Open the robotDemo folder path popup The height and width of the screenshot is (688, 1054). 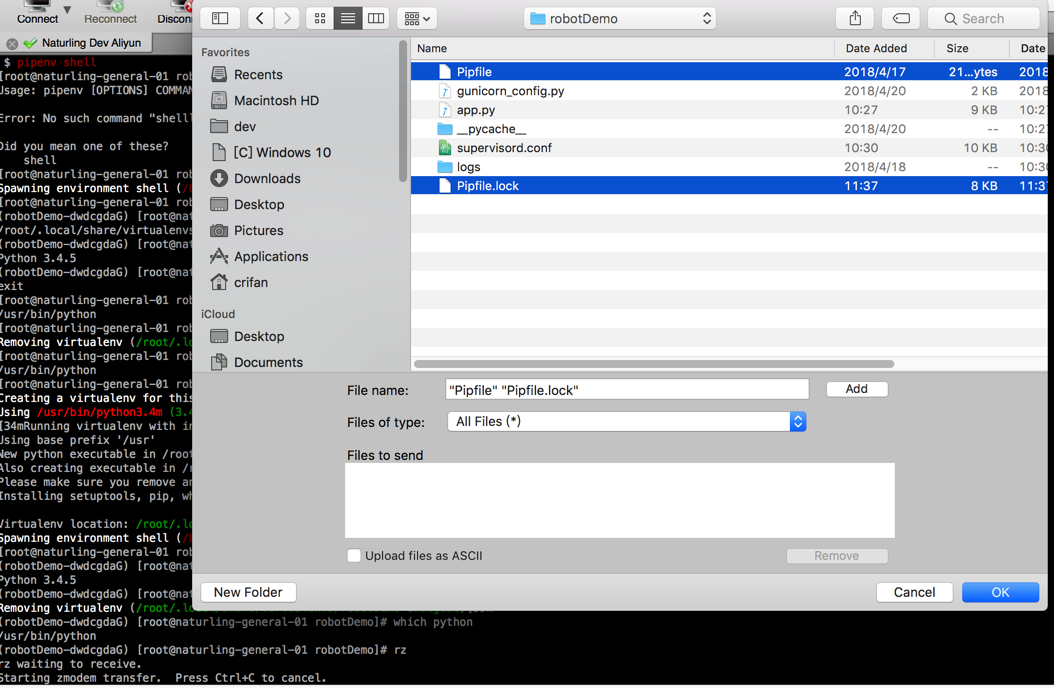tap(620, 18)
